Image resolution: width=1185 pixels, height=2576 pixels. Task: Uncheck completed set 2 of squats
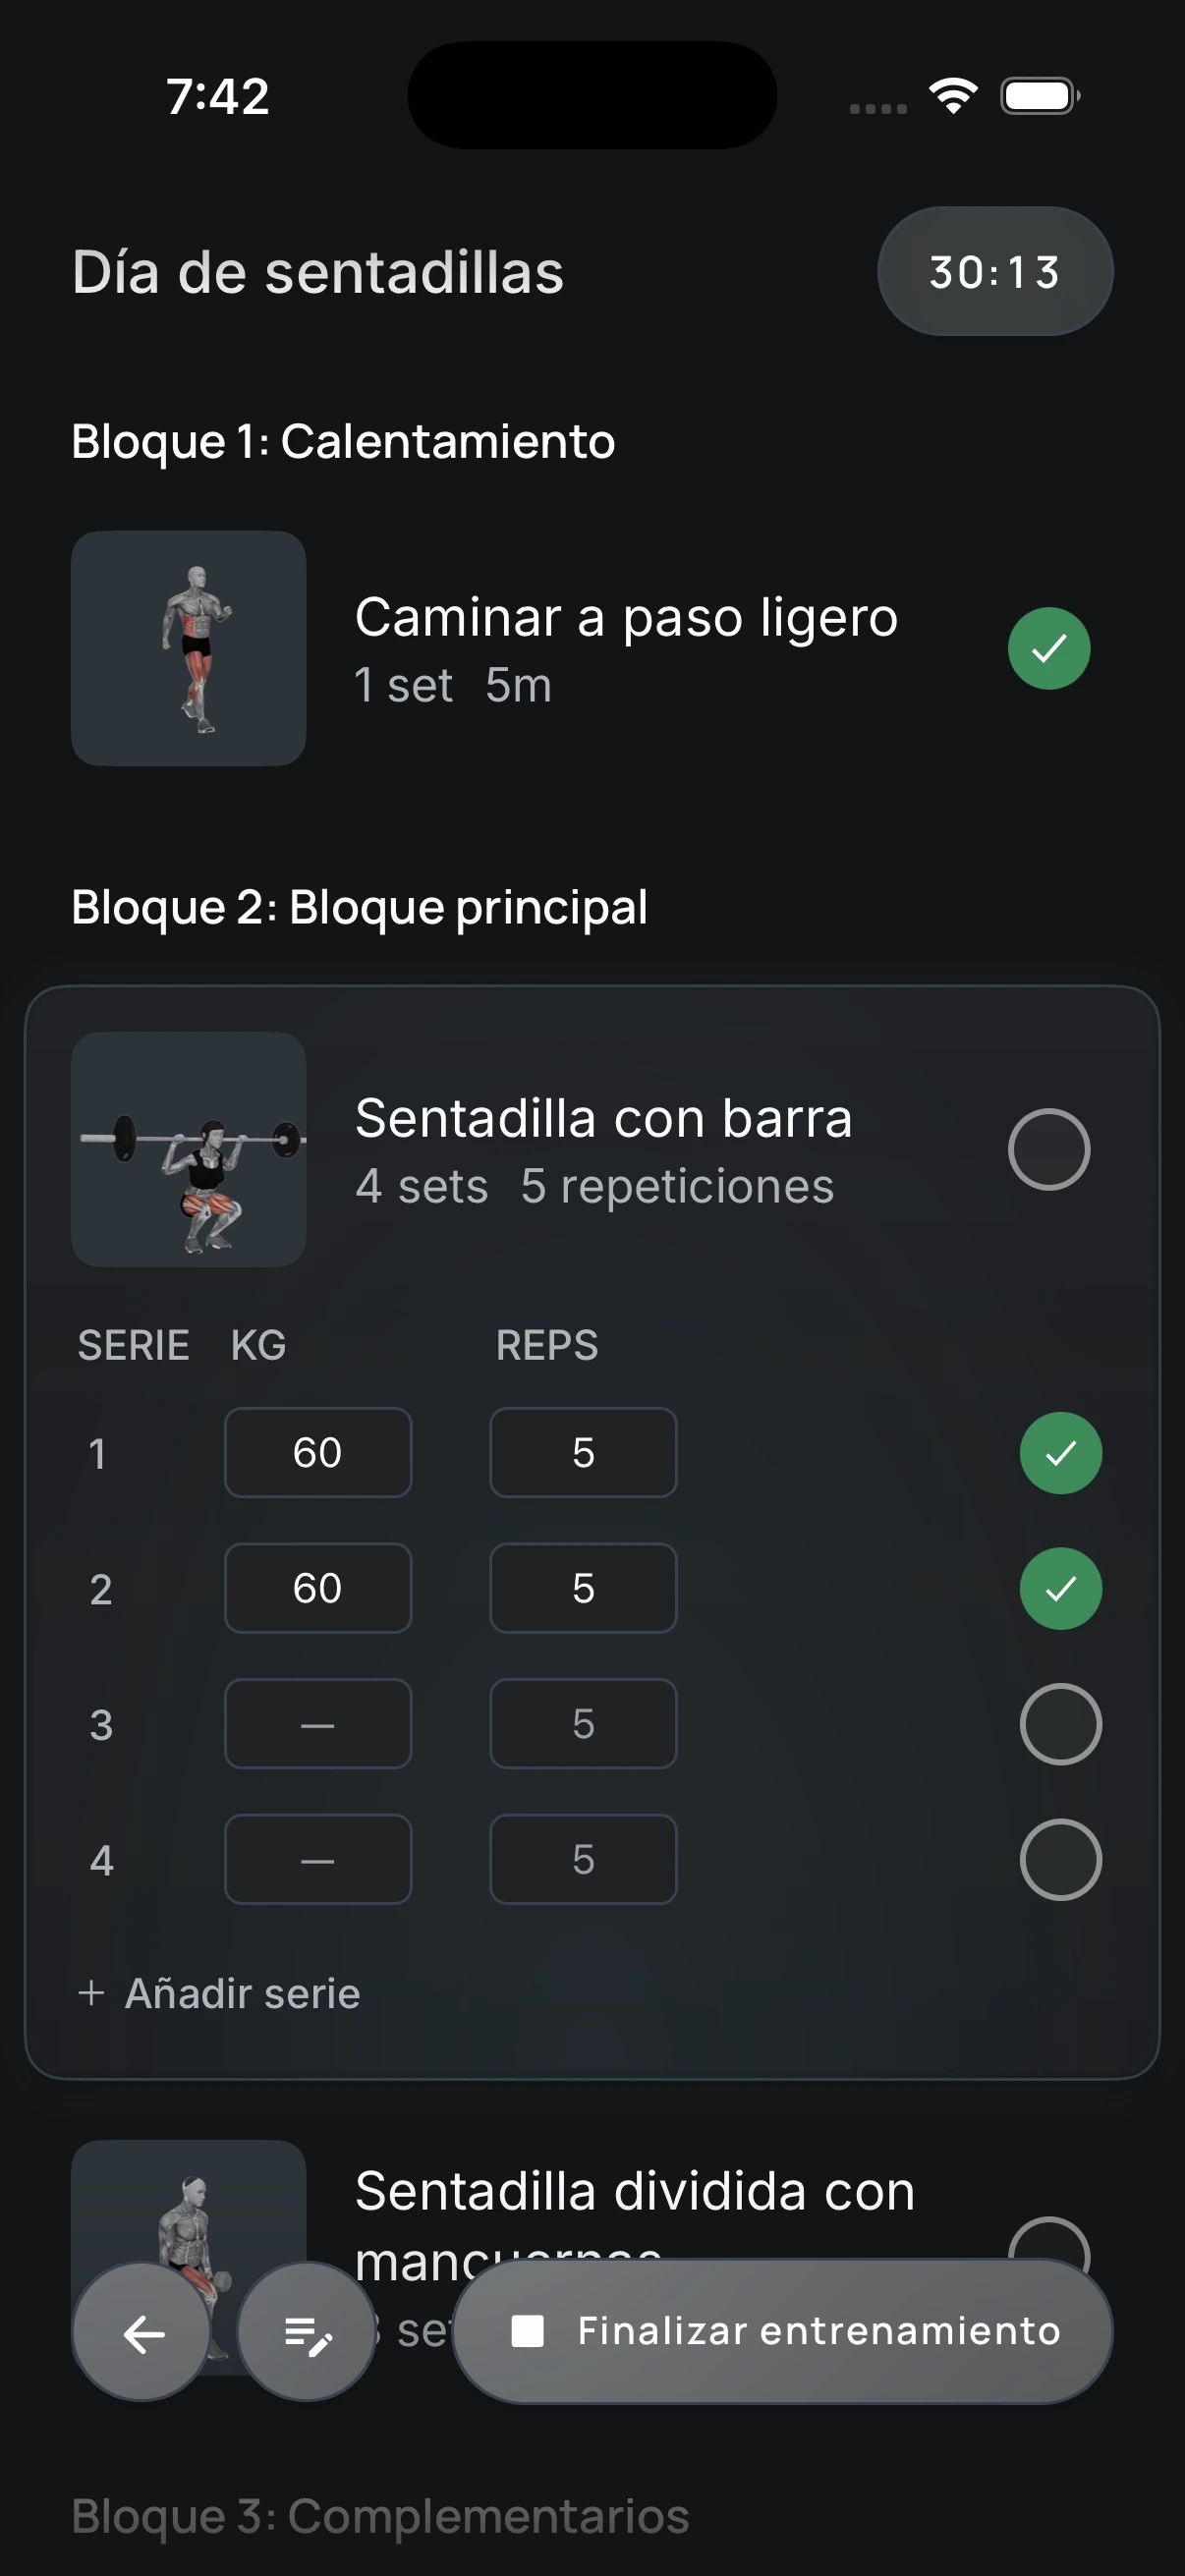[1060, 1588]
